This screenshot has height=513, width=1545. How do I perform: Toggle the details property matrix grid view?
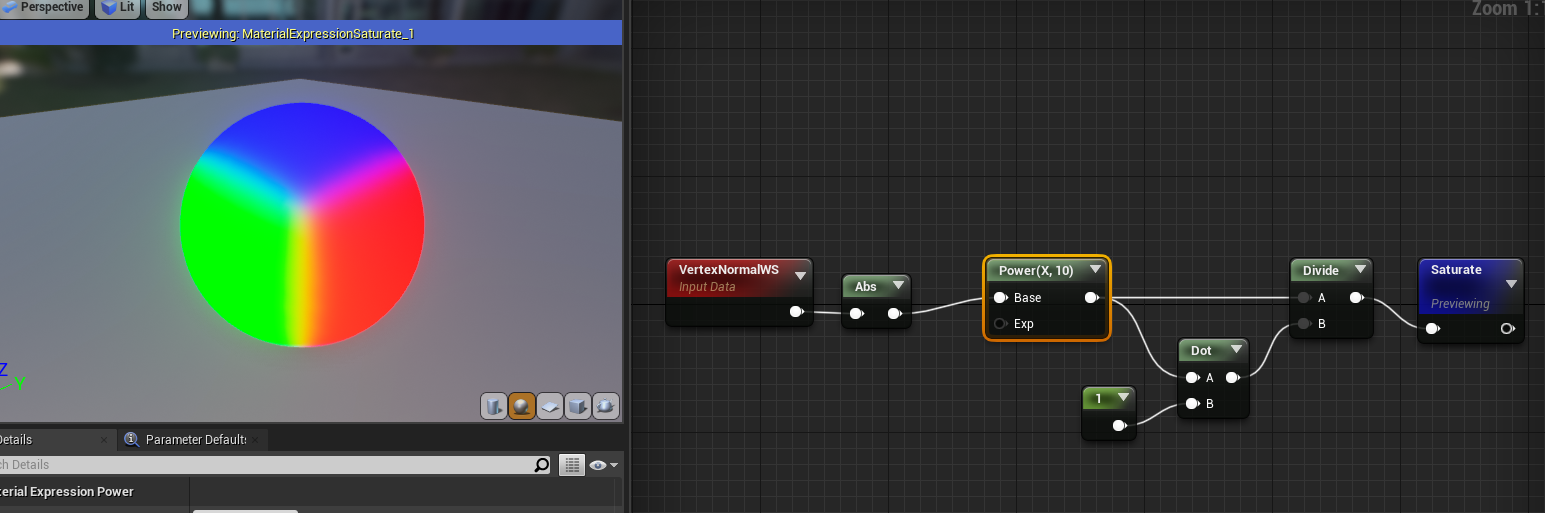point(571,465)
